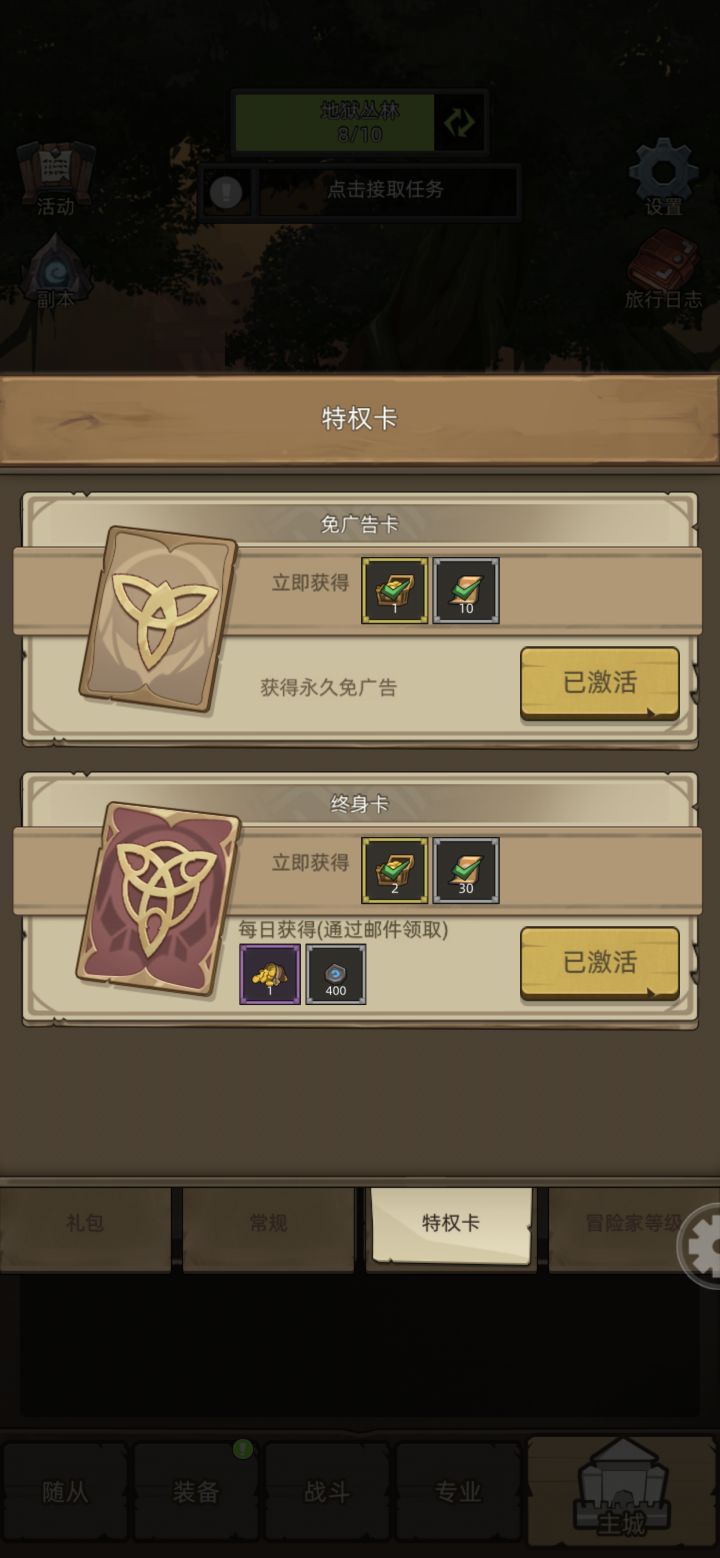Tap the purple 终身卡 card image
This screenshot has height=1558, width=720.
point(159,898)
